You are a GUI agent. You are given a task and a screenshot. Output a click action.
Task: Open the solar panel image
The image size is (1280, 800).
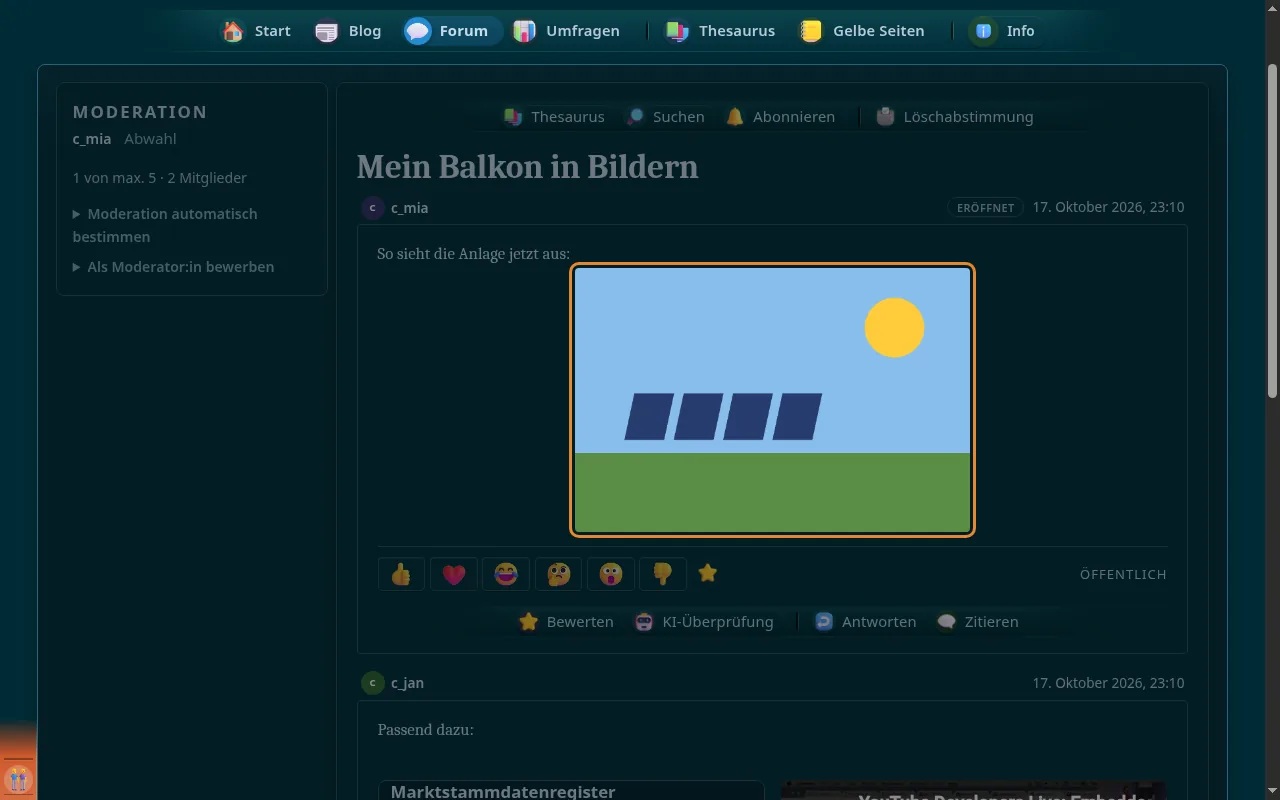(772, 400)
